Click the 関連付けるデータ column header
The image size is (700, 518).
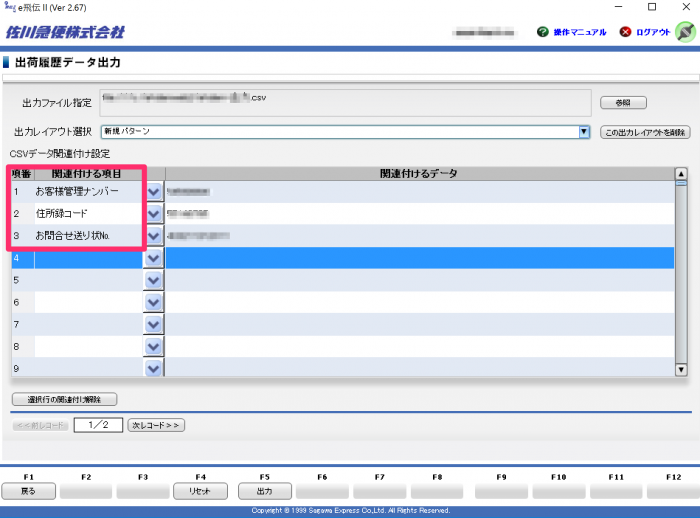[419, 174]
